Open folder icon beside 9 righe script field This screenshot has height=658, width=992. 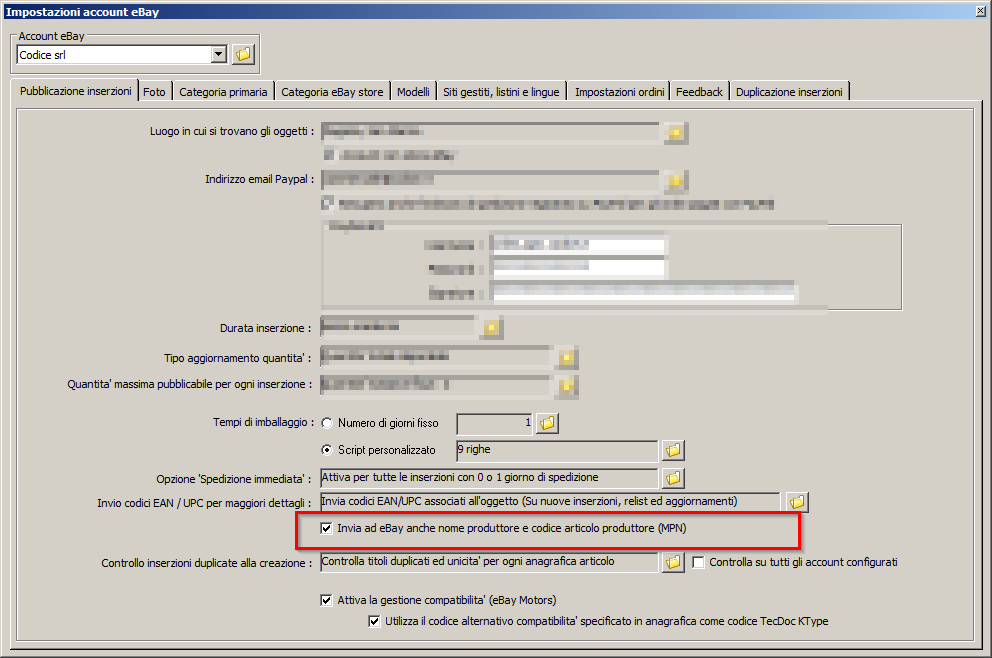673,450
